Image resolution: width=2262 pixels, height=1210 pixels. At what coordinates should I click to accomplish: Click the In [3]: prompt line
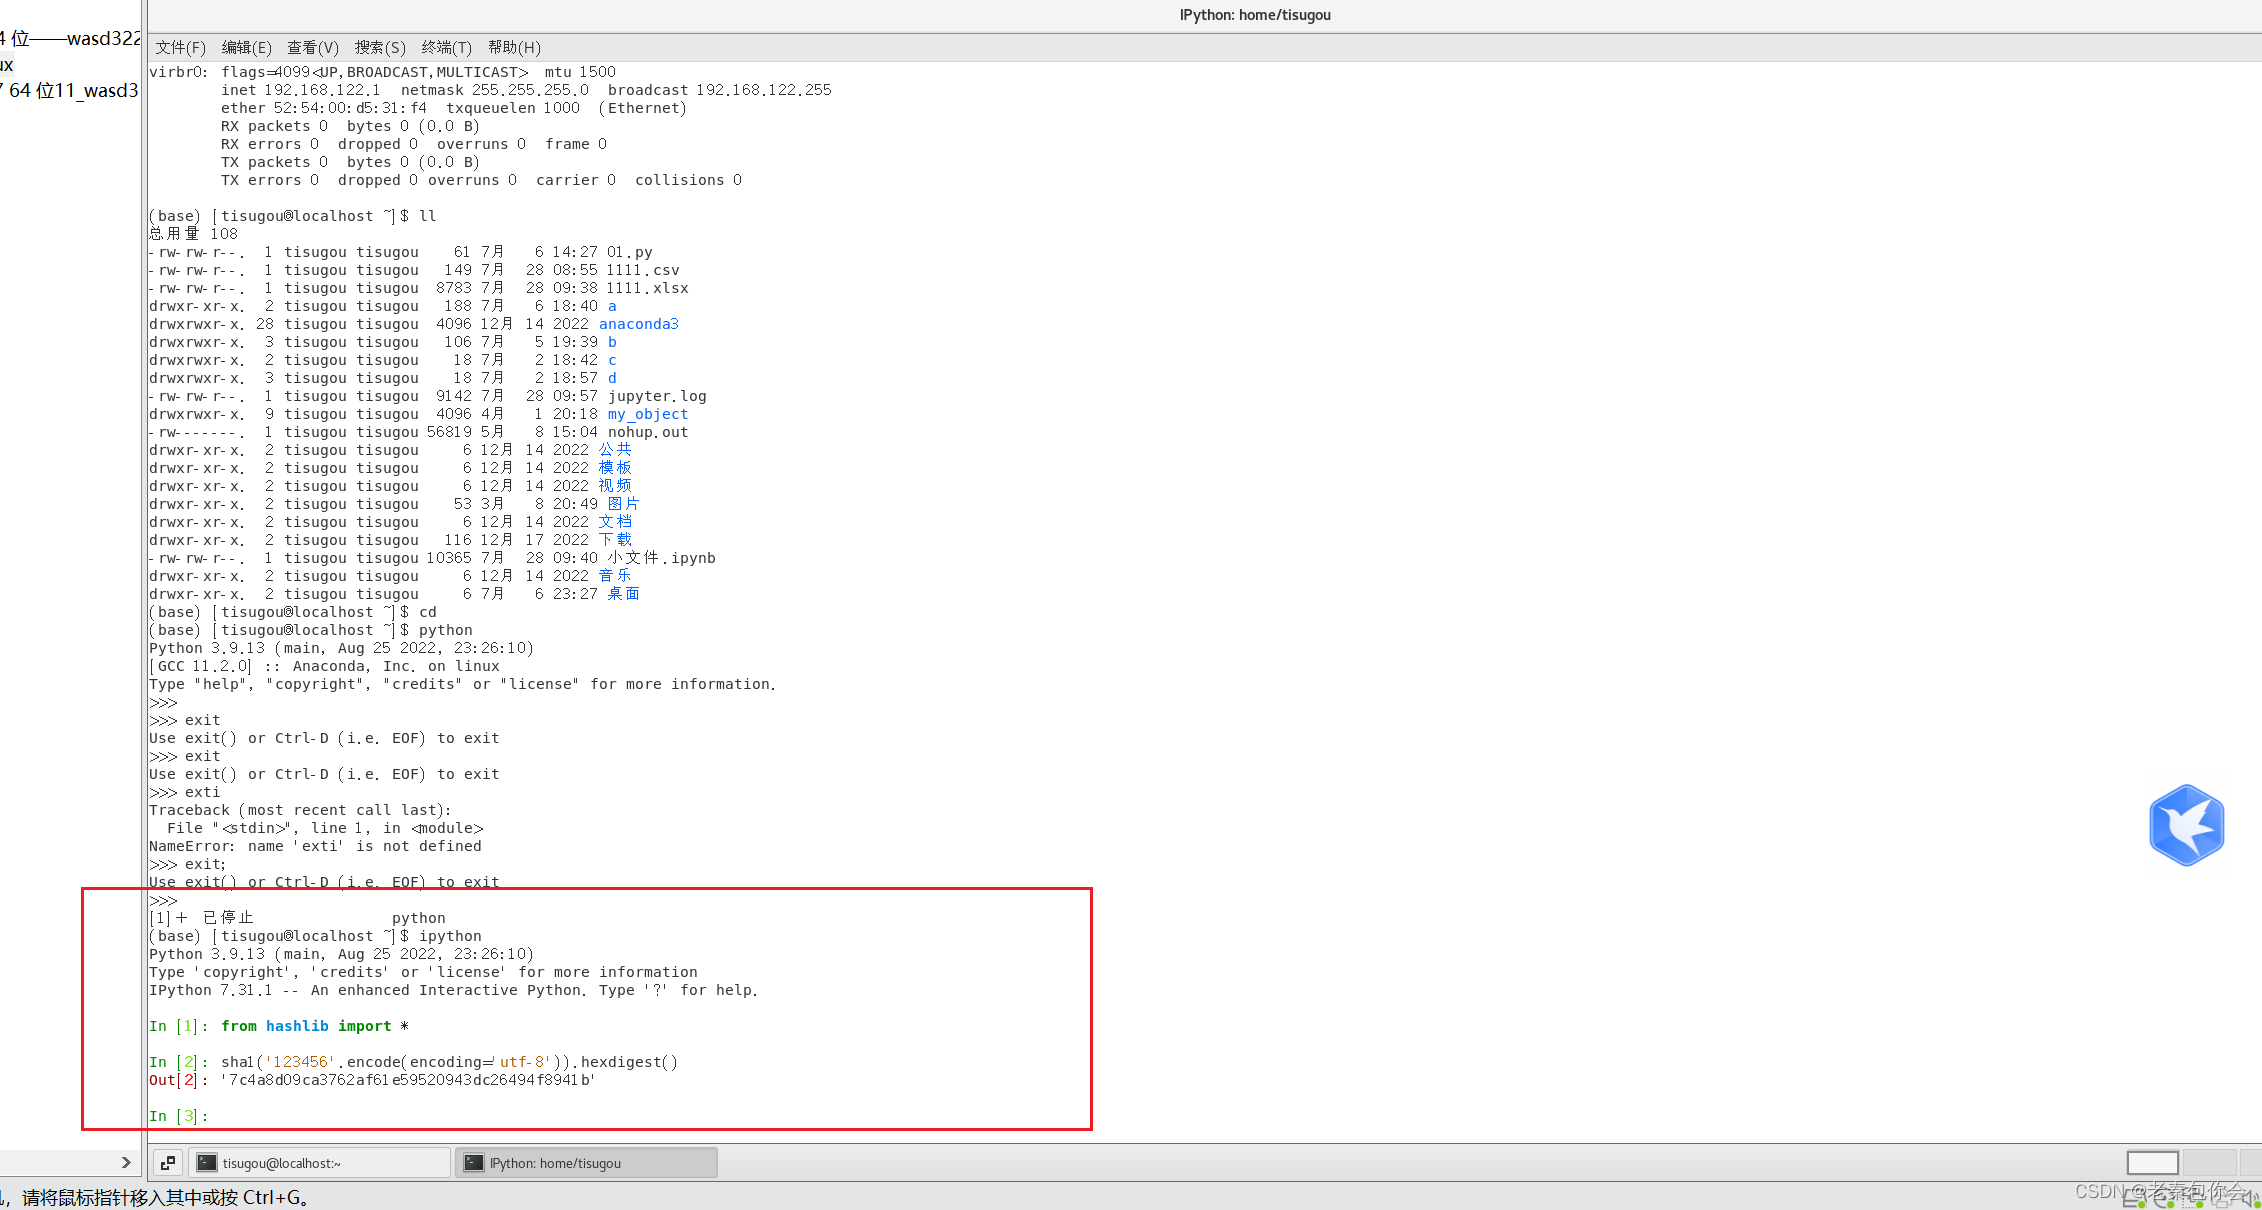[x=179, y=1116]
